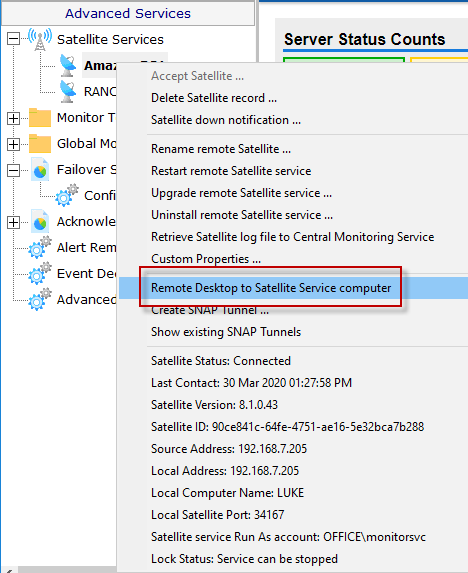Click Local Computer Name: LUKE line
This screenshot has height=573, width=468.
pos(228,493)
